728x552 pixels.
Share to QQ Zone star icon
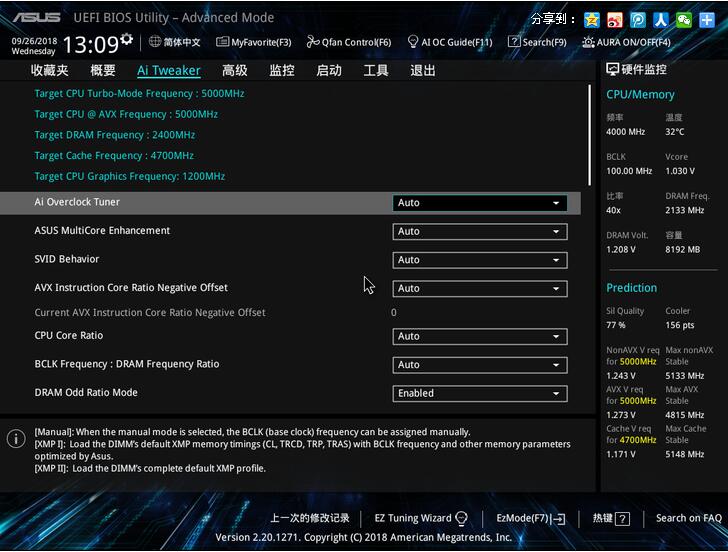pyautogui.click(x=592, y=19)
